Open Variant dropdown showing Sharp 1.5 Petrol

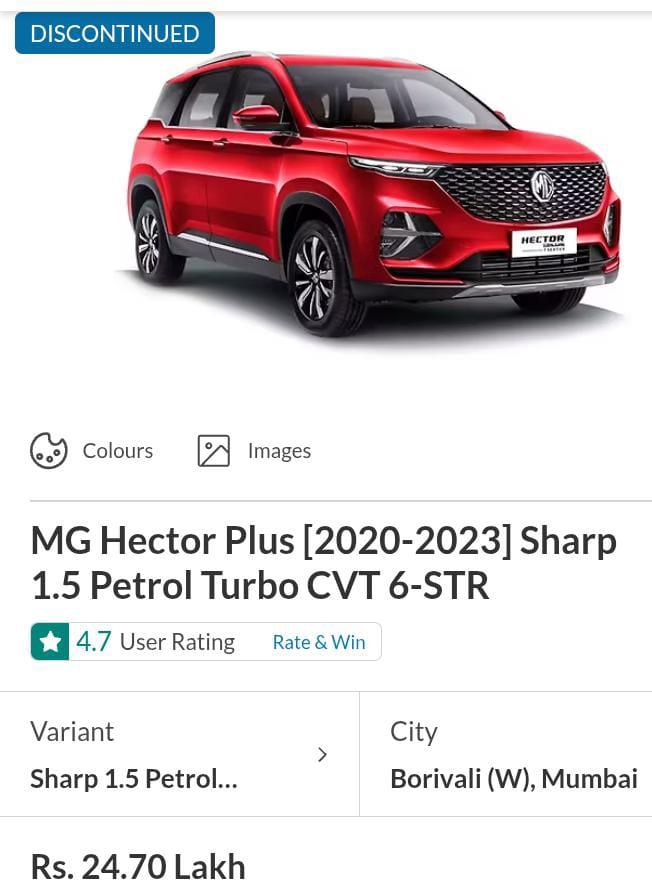tap(179, 754)
